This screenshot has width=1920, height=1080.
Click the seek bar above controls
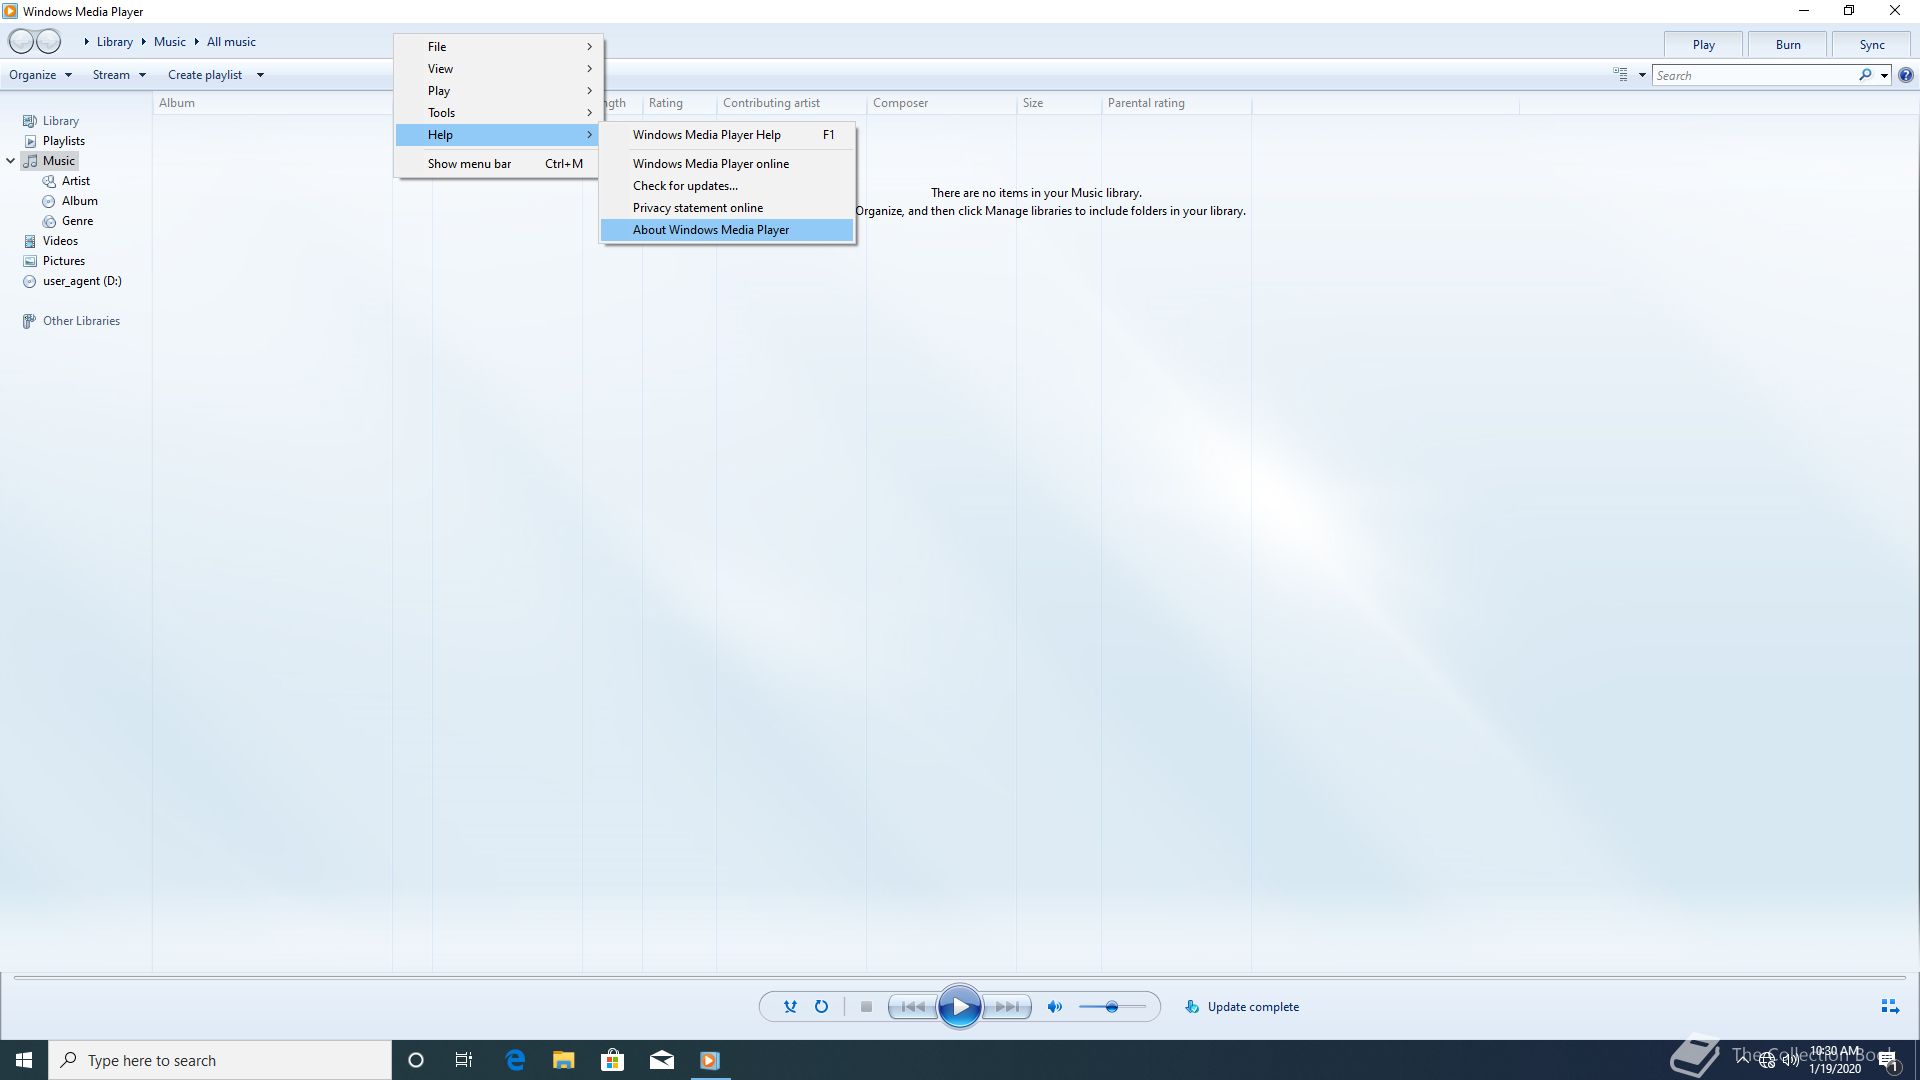point(960,977)
